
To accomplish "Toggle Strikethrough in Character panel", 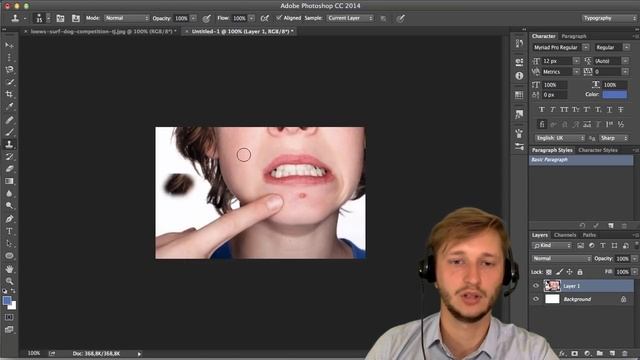I will click(621, 109).
